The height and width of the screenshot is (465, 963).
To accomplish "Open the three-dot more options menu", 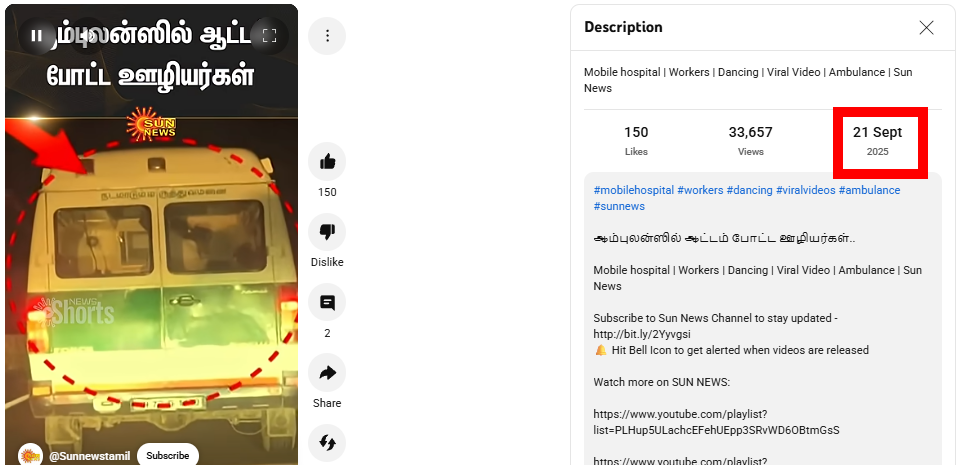I will [x=327, y=36].
